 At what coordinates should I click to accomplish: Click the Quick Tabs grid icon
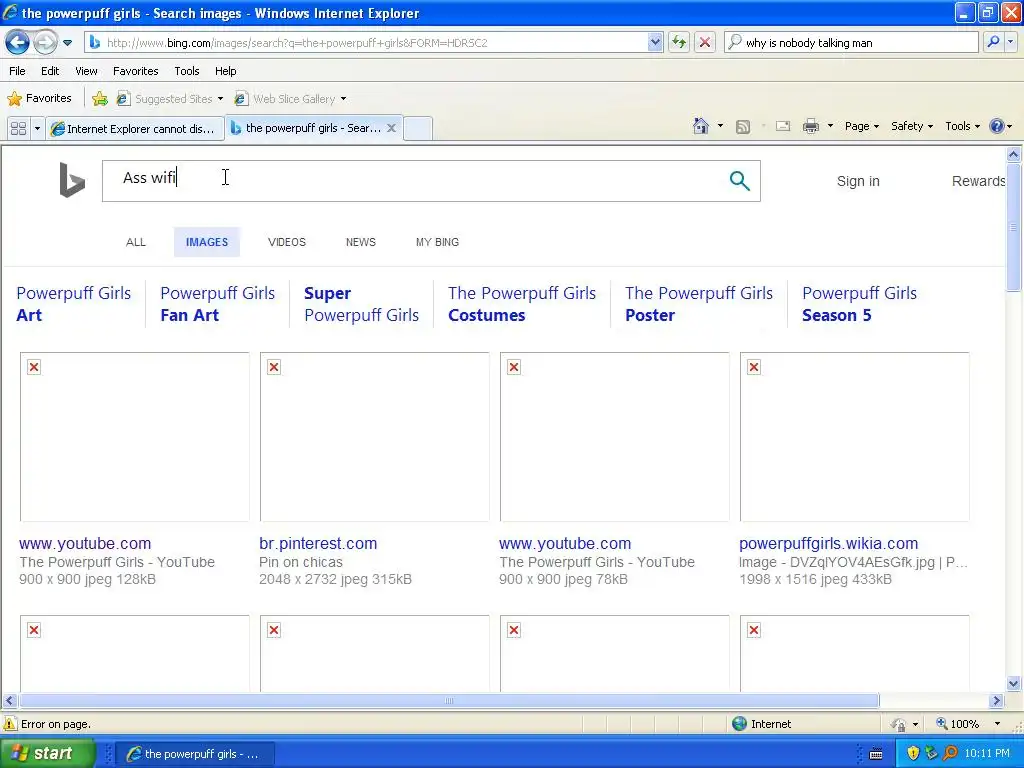tap(18, 129)
